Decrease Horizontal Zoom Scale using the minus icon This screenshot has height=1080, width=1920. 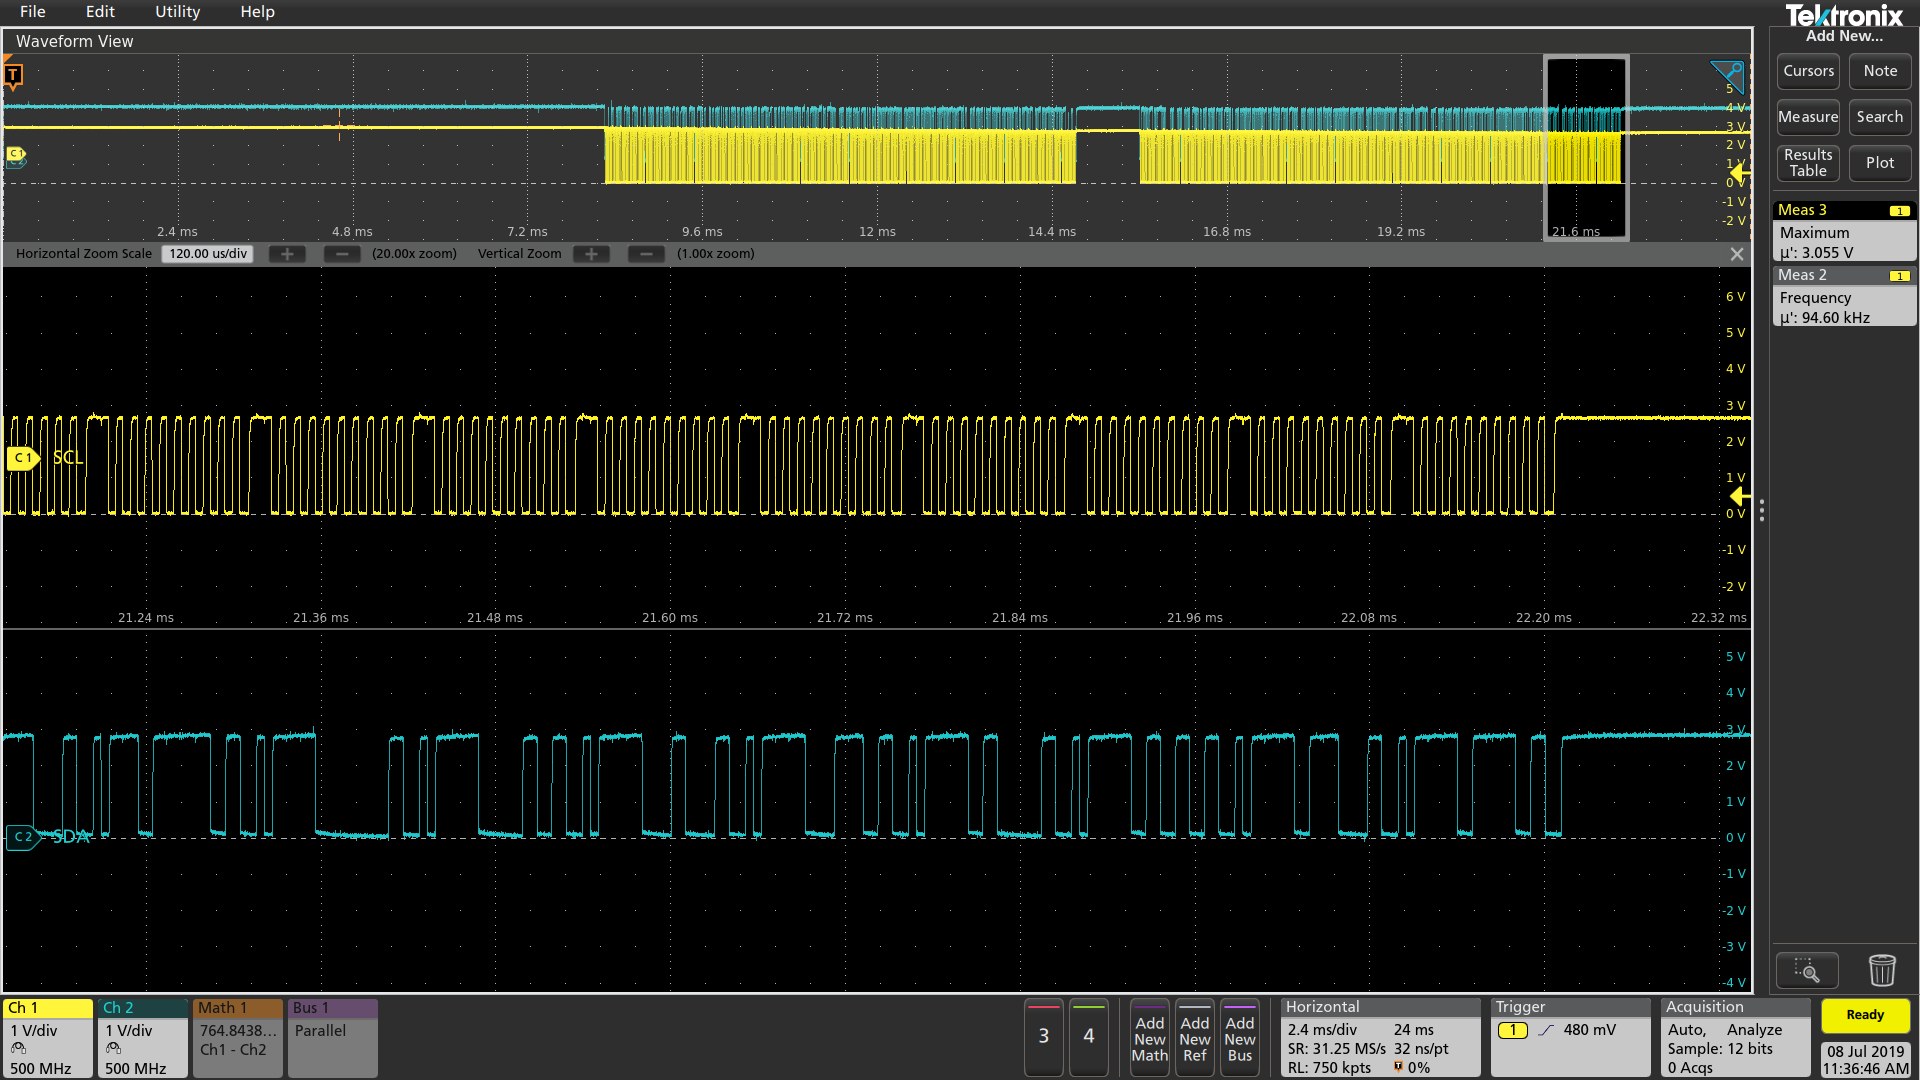342,253
